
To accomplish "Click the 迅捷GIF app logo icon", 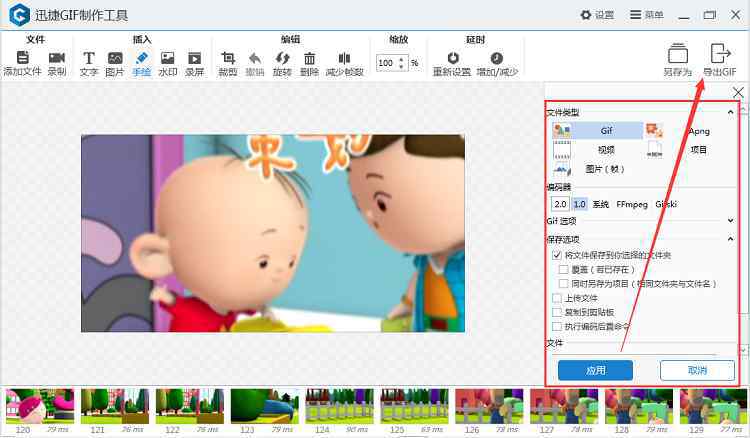I will click(x=20, y=15).
